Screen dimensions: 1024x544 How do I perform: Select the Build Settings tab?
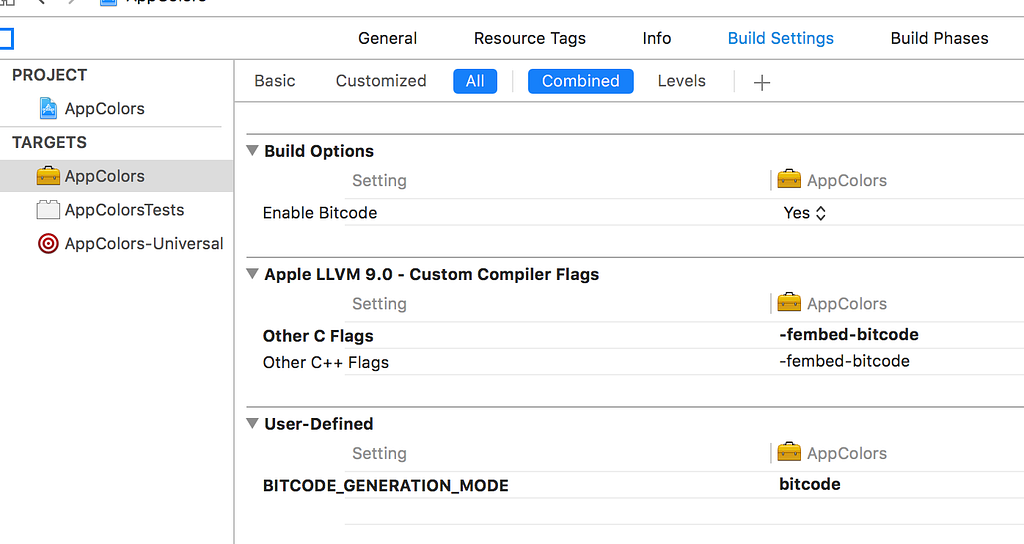(780, 39)
